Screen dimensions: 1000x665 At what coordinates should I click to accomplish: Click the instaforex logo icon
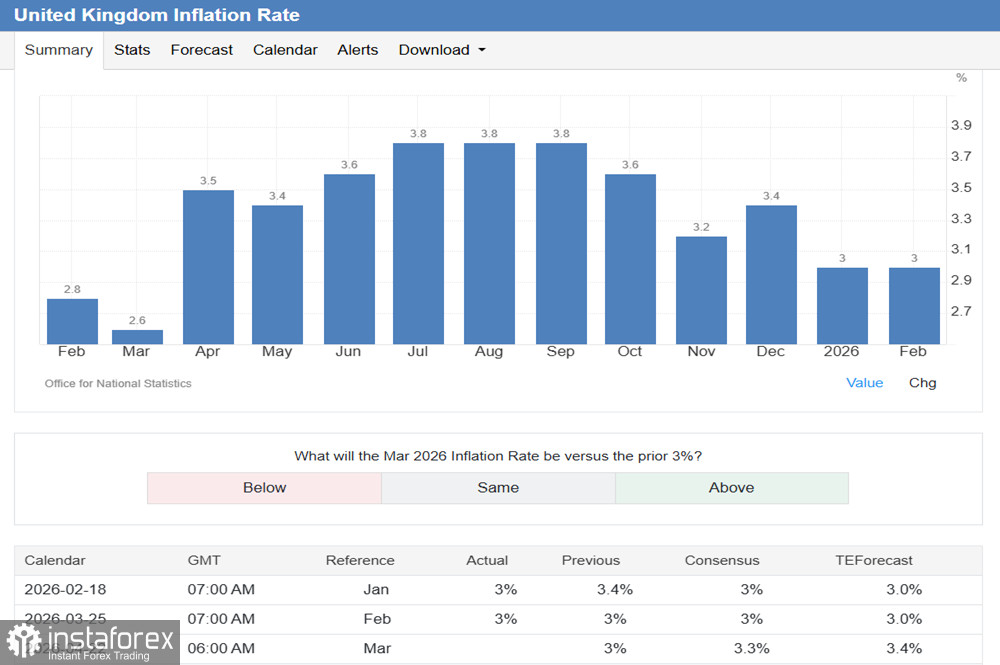(22, 642)
